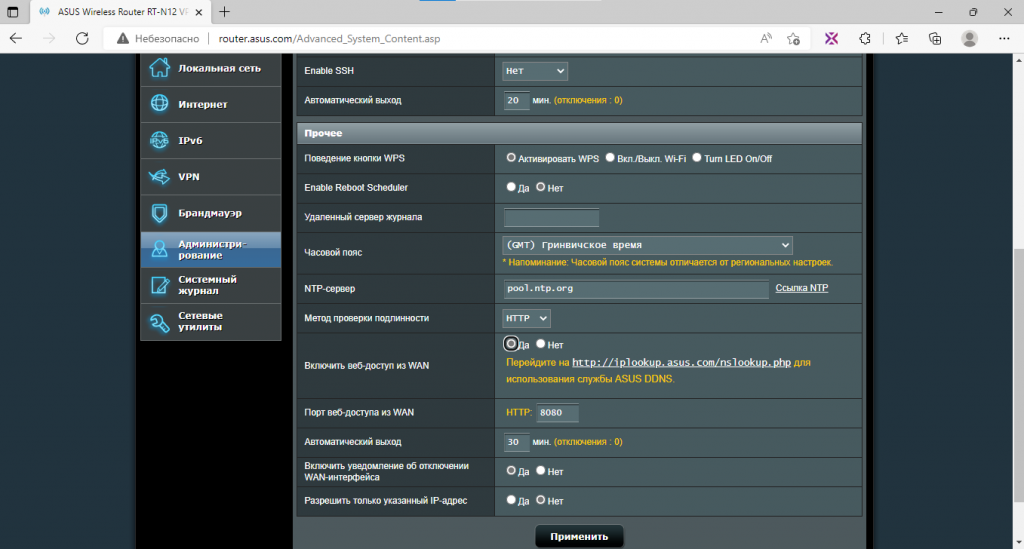Click the Сетевые утилиты wrench icon
This screenshot has width=1024, height=549.
(159, 322)
